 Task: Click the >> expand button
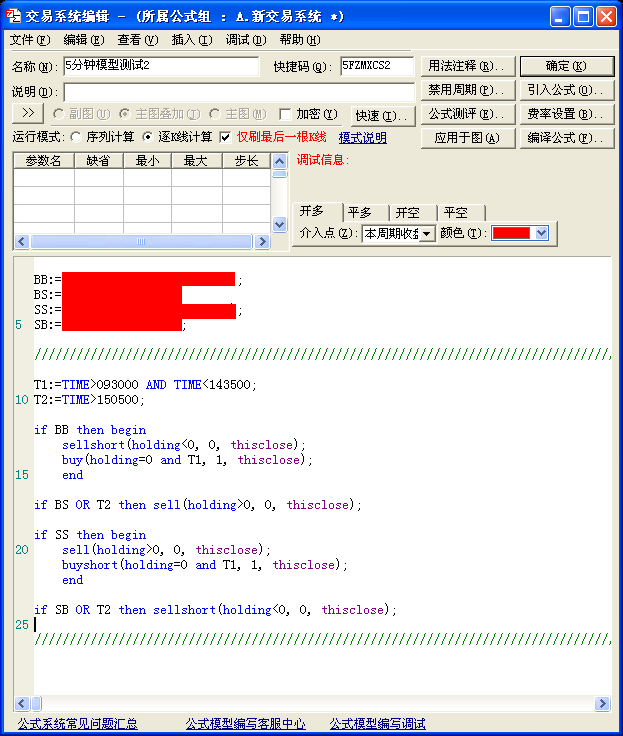click(x=28, y=113)
